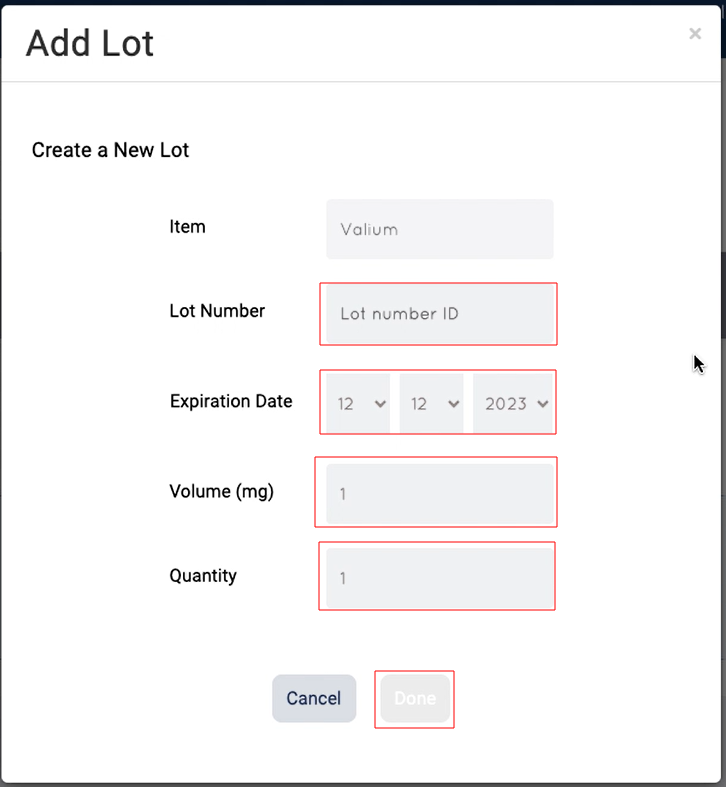Click the "Lot Number" label
The image size is (726, 787).
click(x=217, y=311)
